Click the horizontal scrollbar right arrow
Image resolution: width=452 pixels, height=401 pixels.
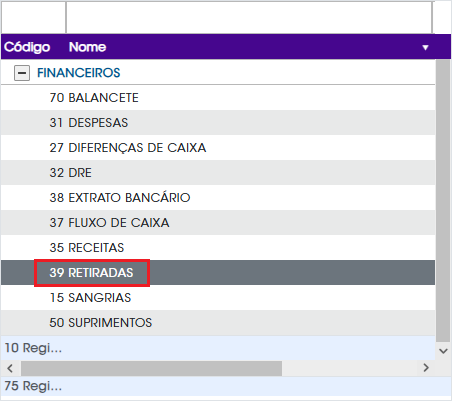(x=426, y=368)
